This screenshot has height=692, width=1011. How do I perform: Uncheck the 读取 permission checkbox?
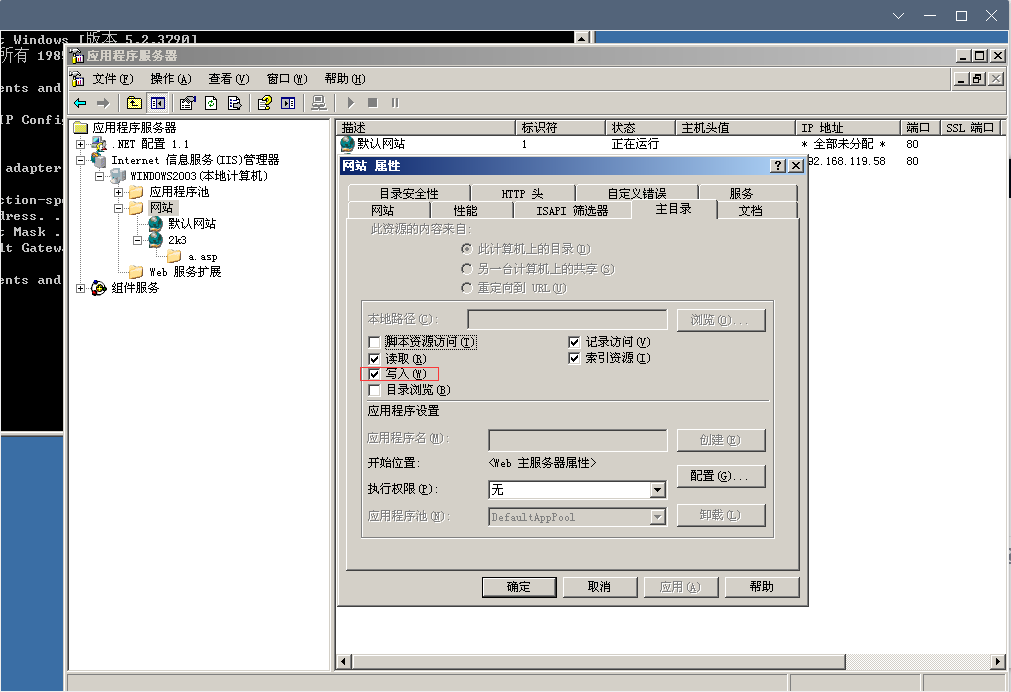(376, 358)
